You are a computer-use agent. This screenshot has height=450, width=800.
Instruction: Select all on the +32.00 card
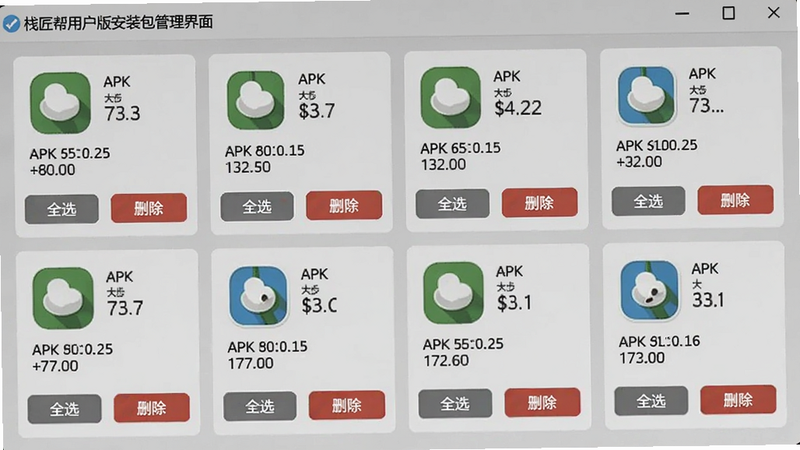[x=648, y=201]
